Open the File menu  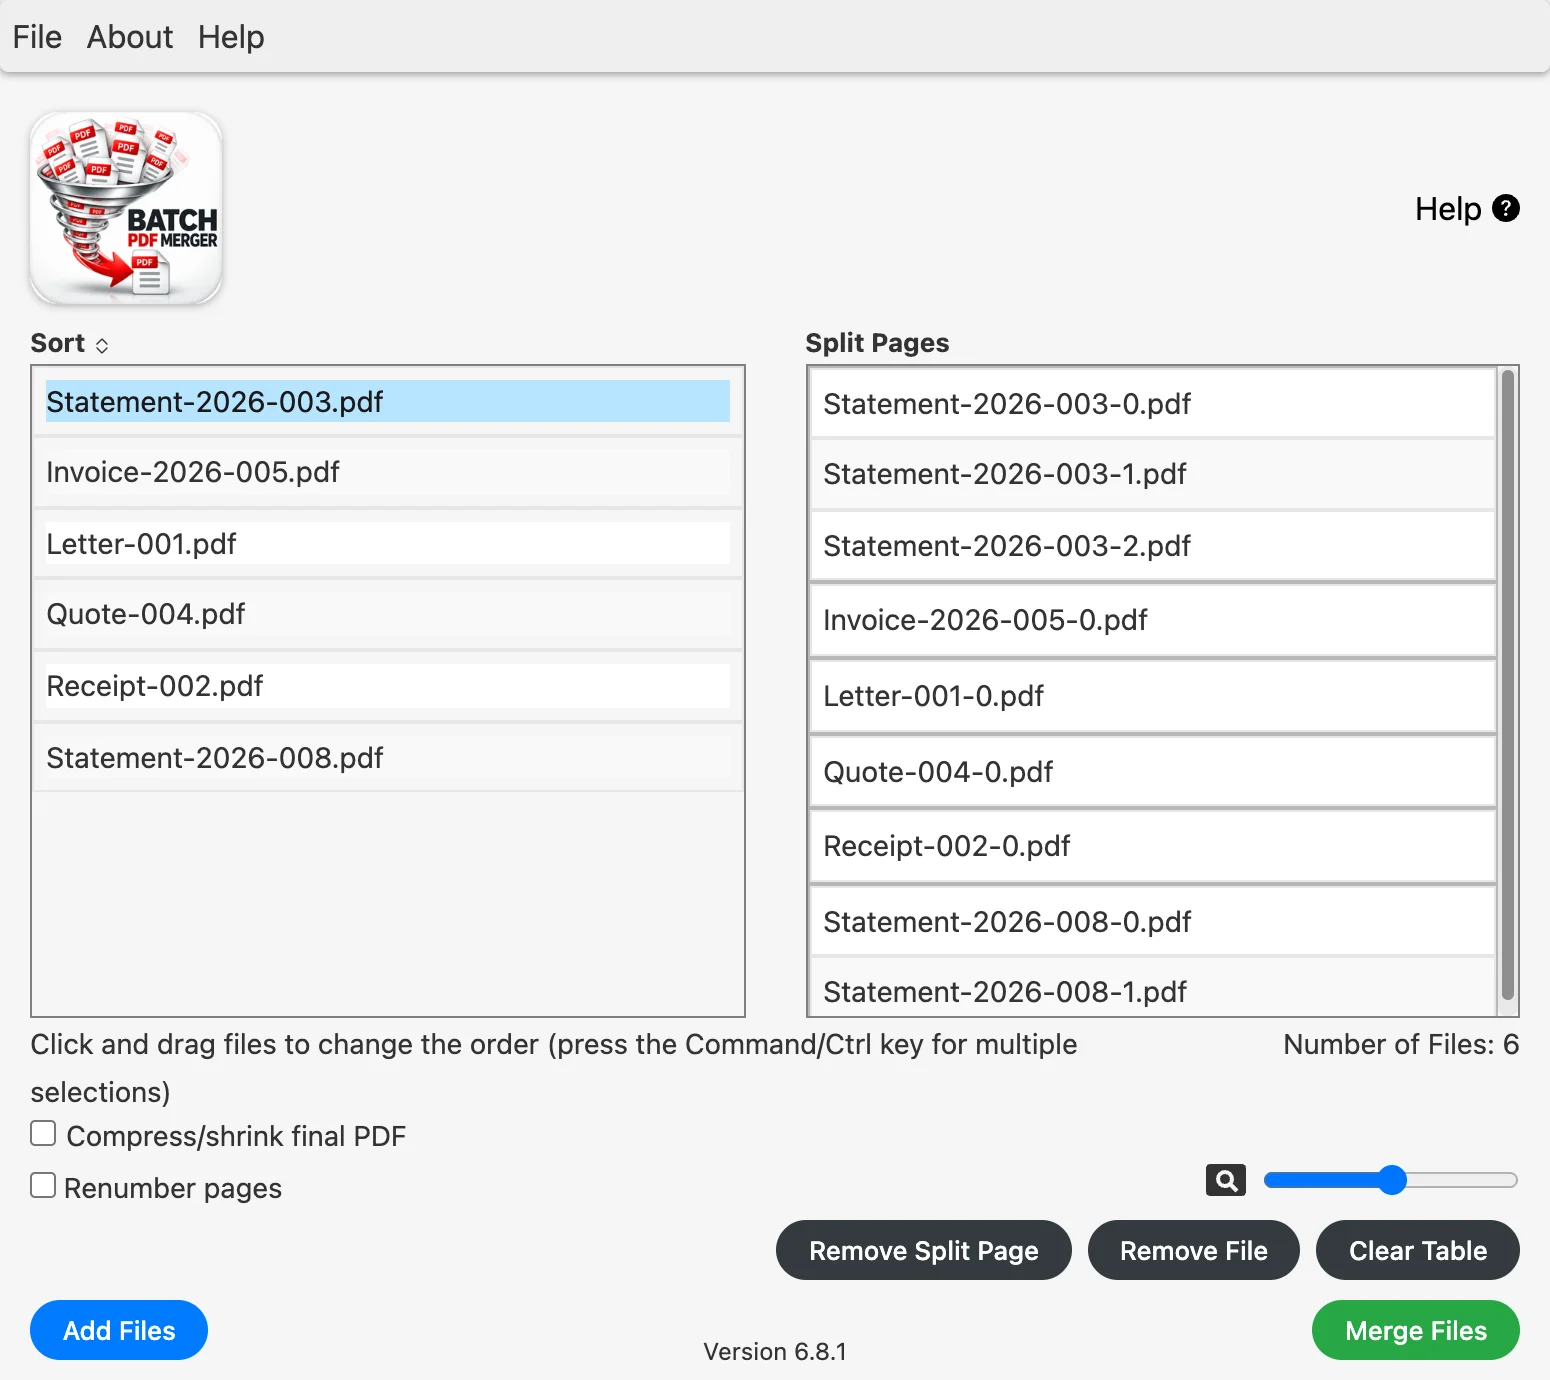(x=37, y=37)
